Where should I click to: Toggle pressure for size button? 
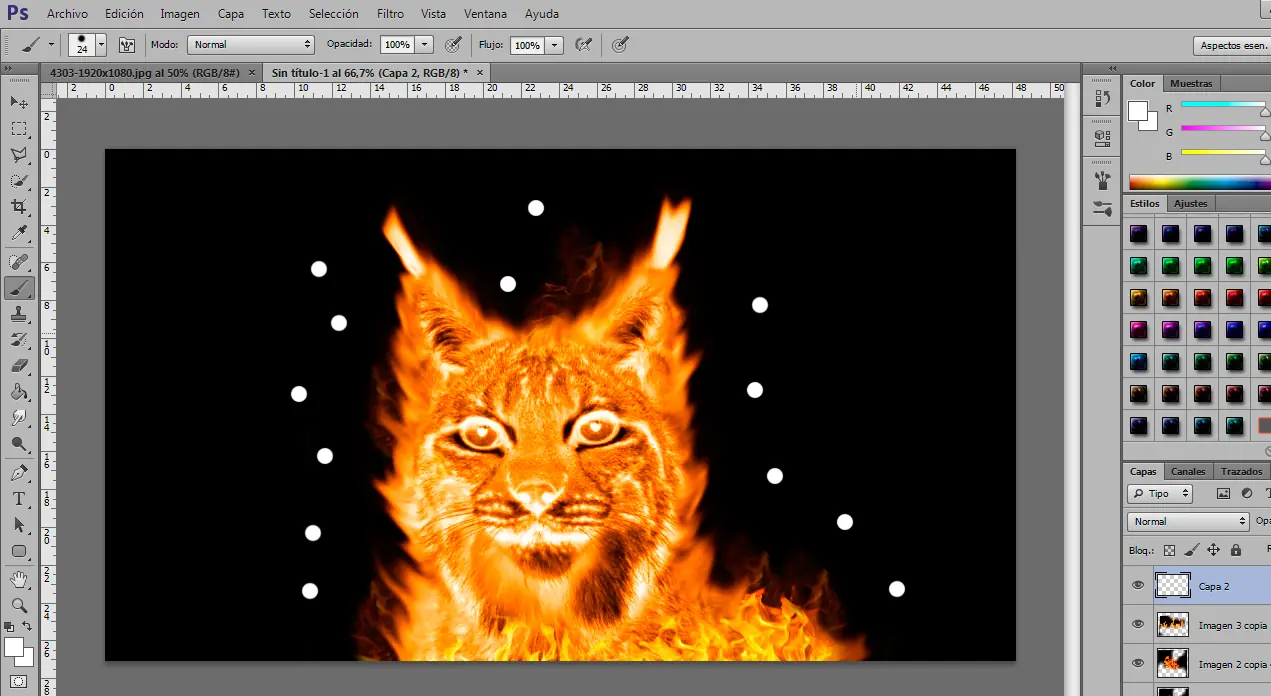click(620, 45)
